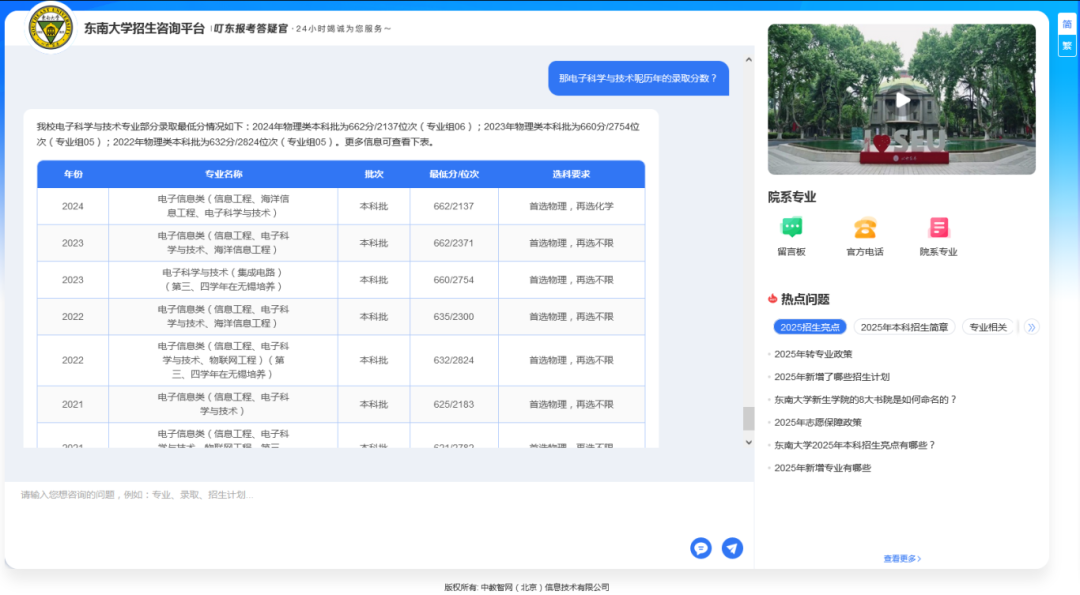Viewport: 1080px width, 595px height.
Task: Open the 留言板 message board icon
Action: 791,227
